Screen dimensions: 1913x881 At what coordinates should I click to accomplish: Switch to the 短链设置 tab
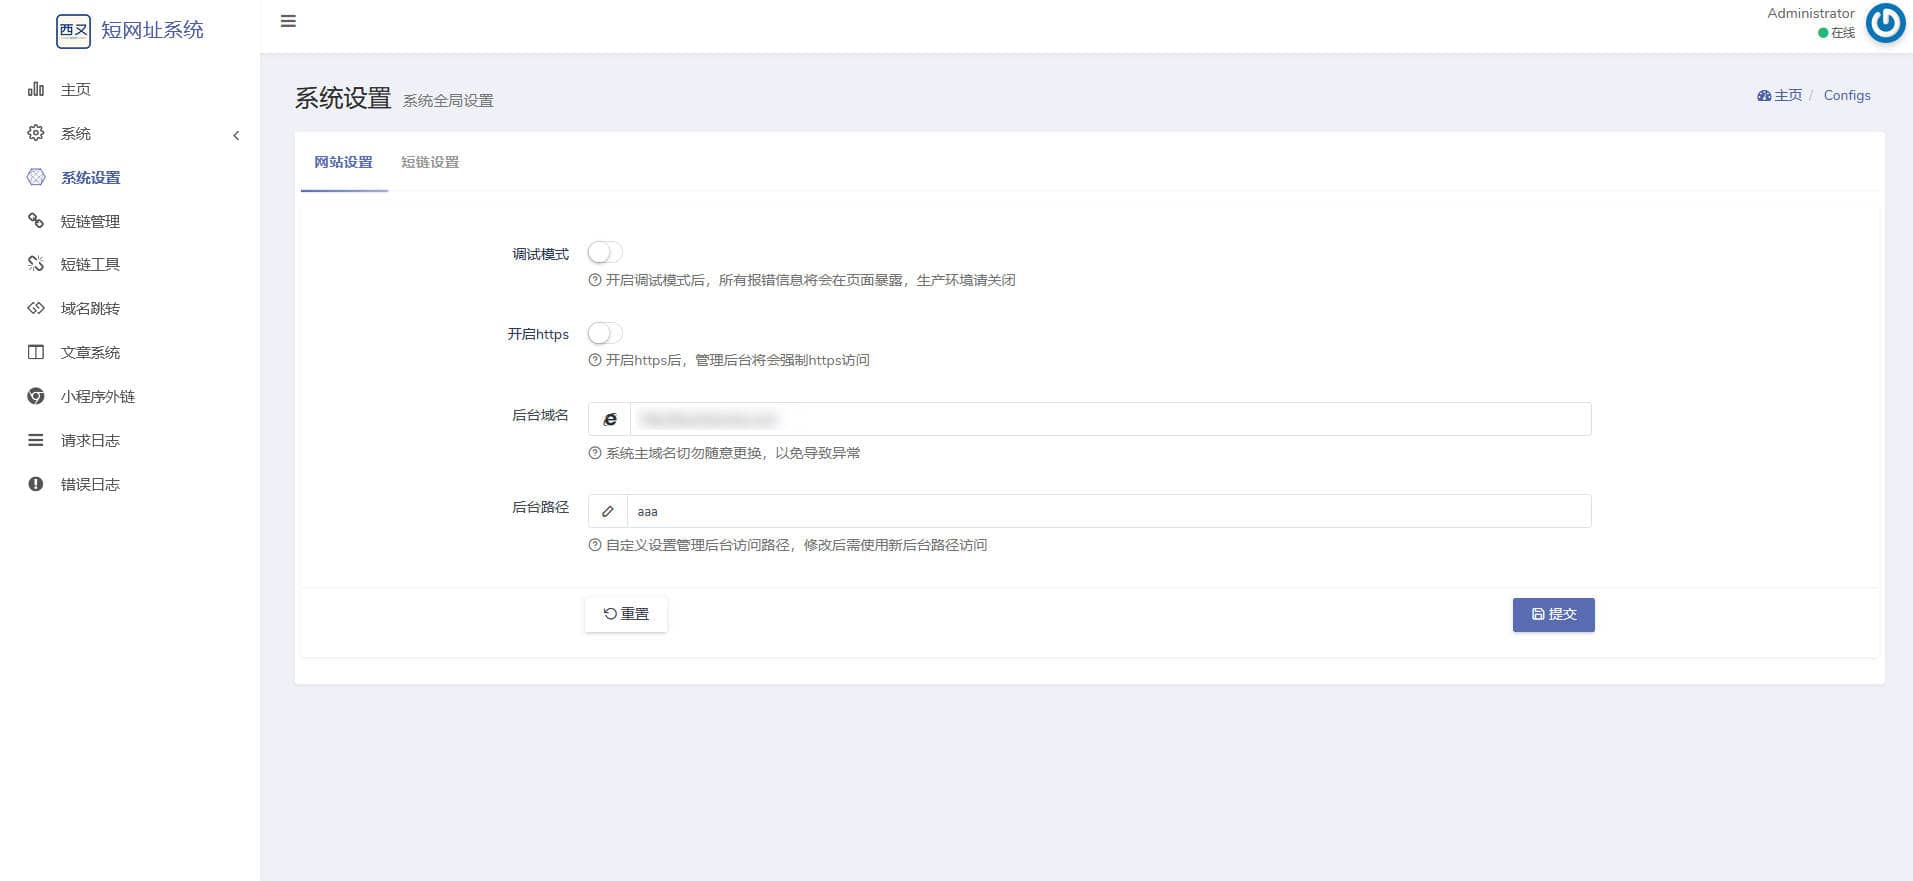click(430, 162)
